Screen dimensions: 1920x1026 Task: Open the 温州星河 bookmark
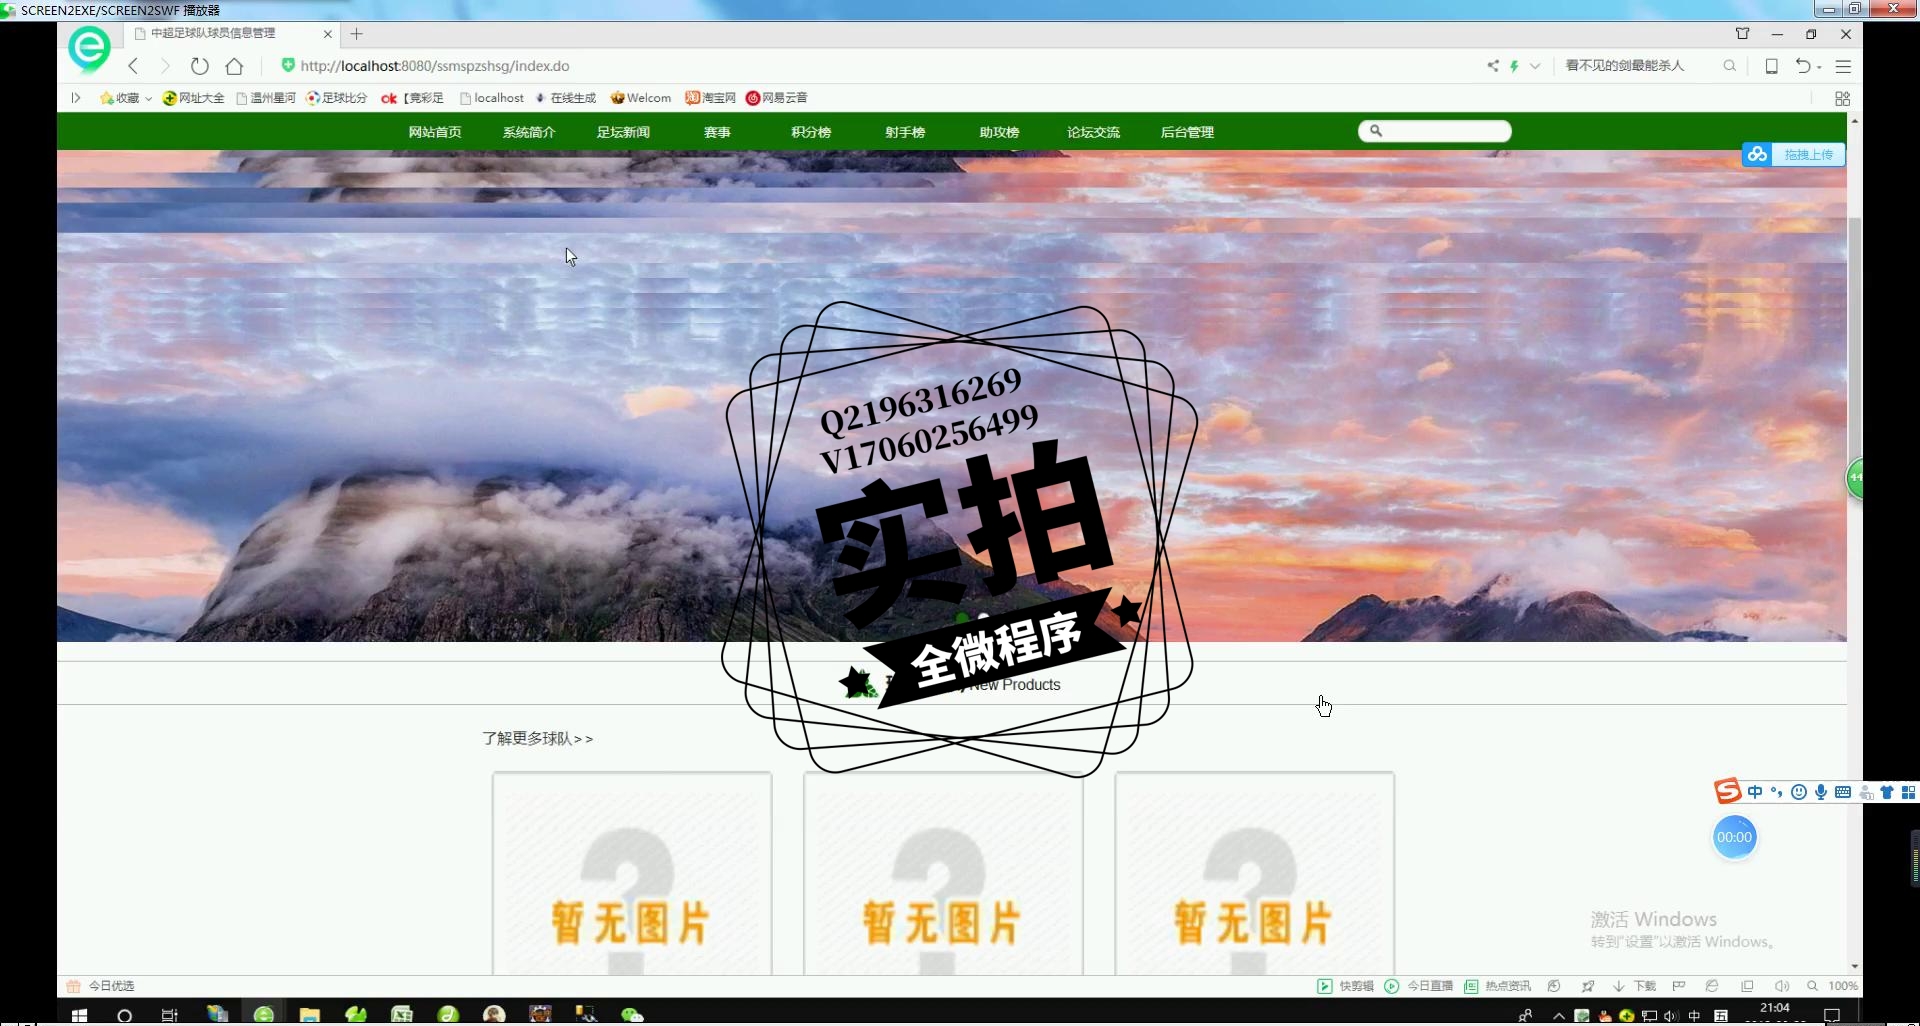pyautogui.click(x=266, y=98)
